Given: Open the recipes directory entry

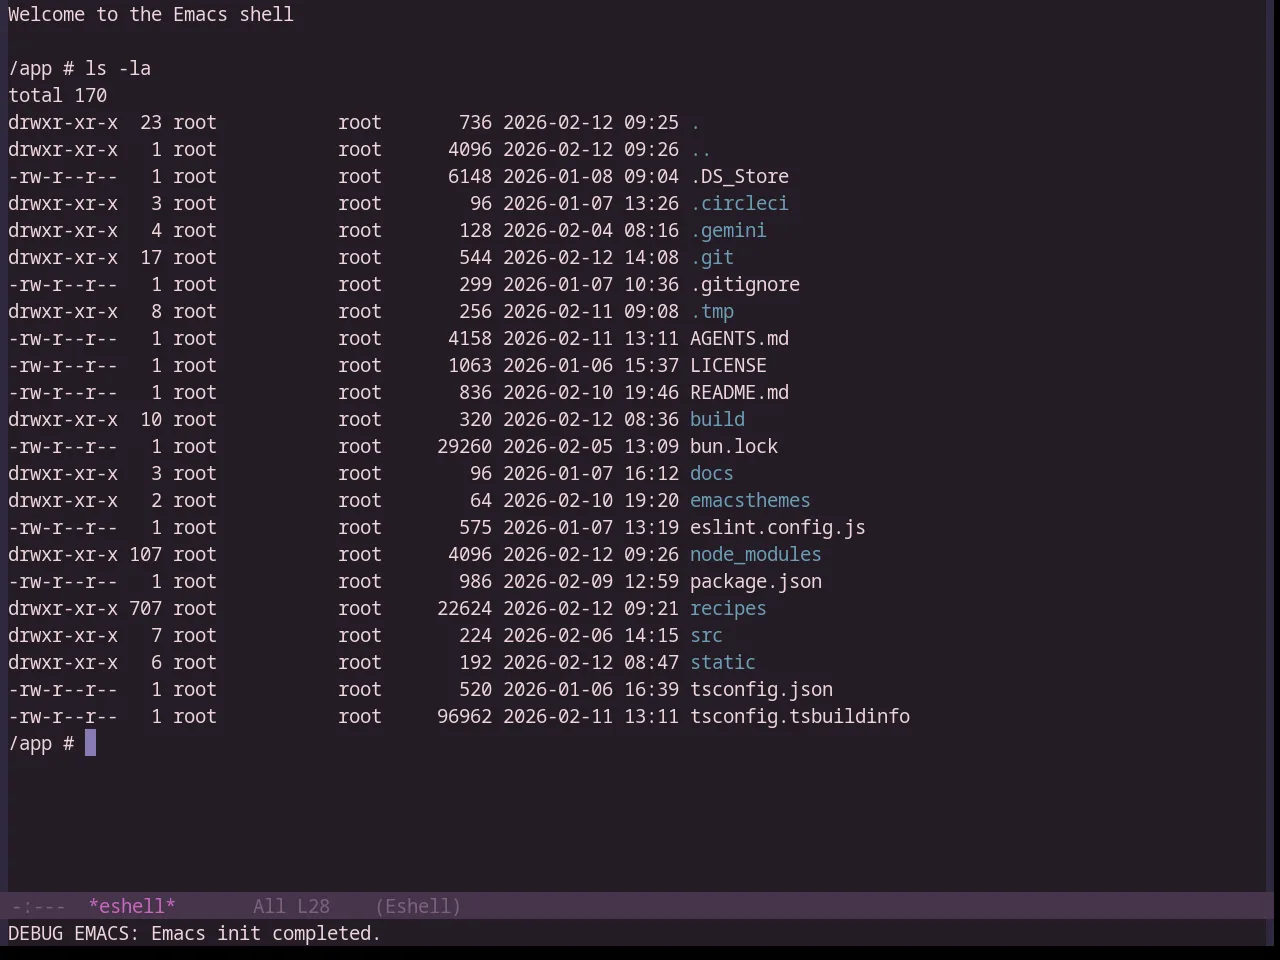Looking at the screenshot, I should (x=728, y=608).
